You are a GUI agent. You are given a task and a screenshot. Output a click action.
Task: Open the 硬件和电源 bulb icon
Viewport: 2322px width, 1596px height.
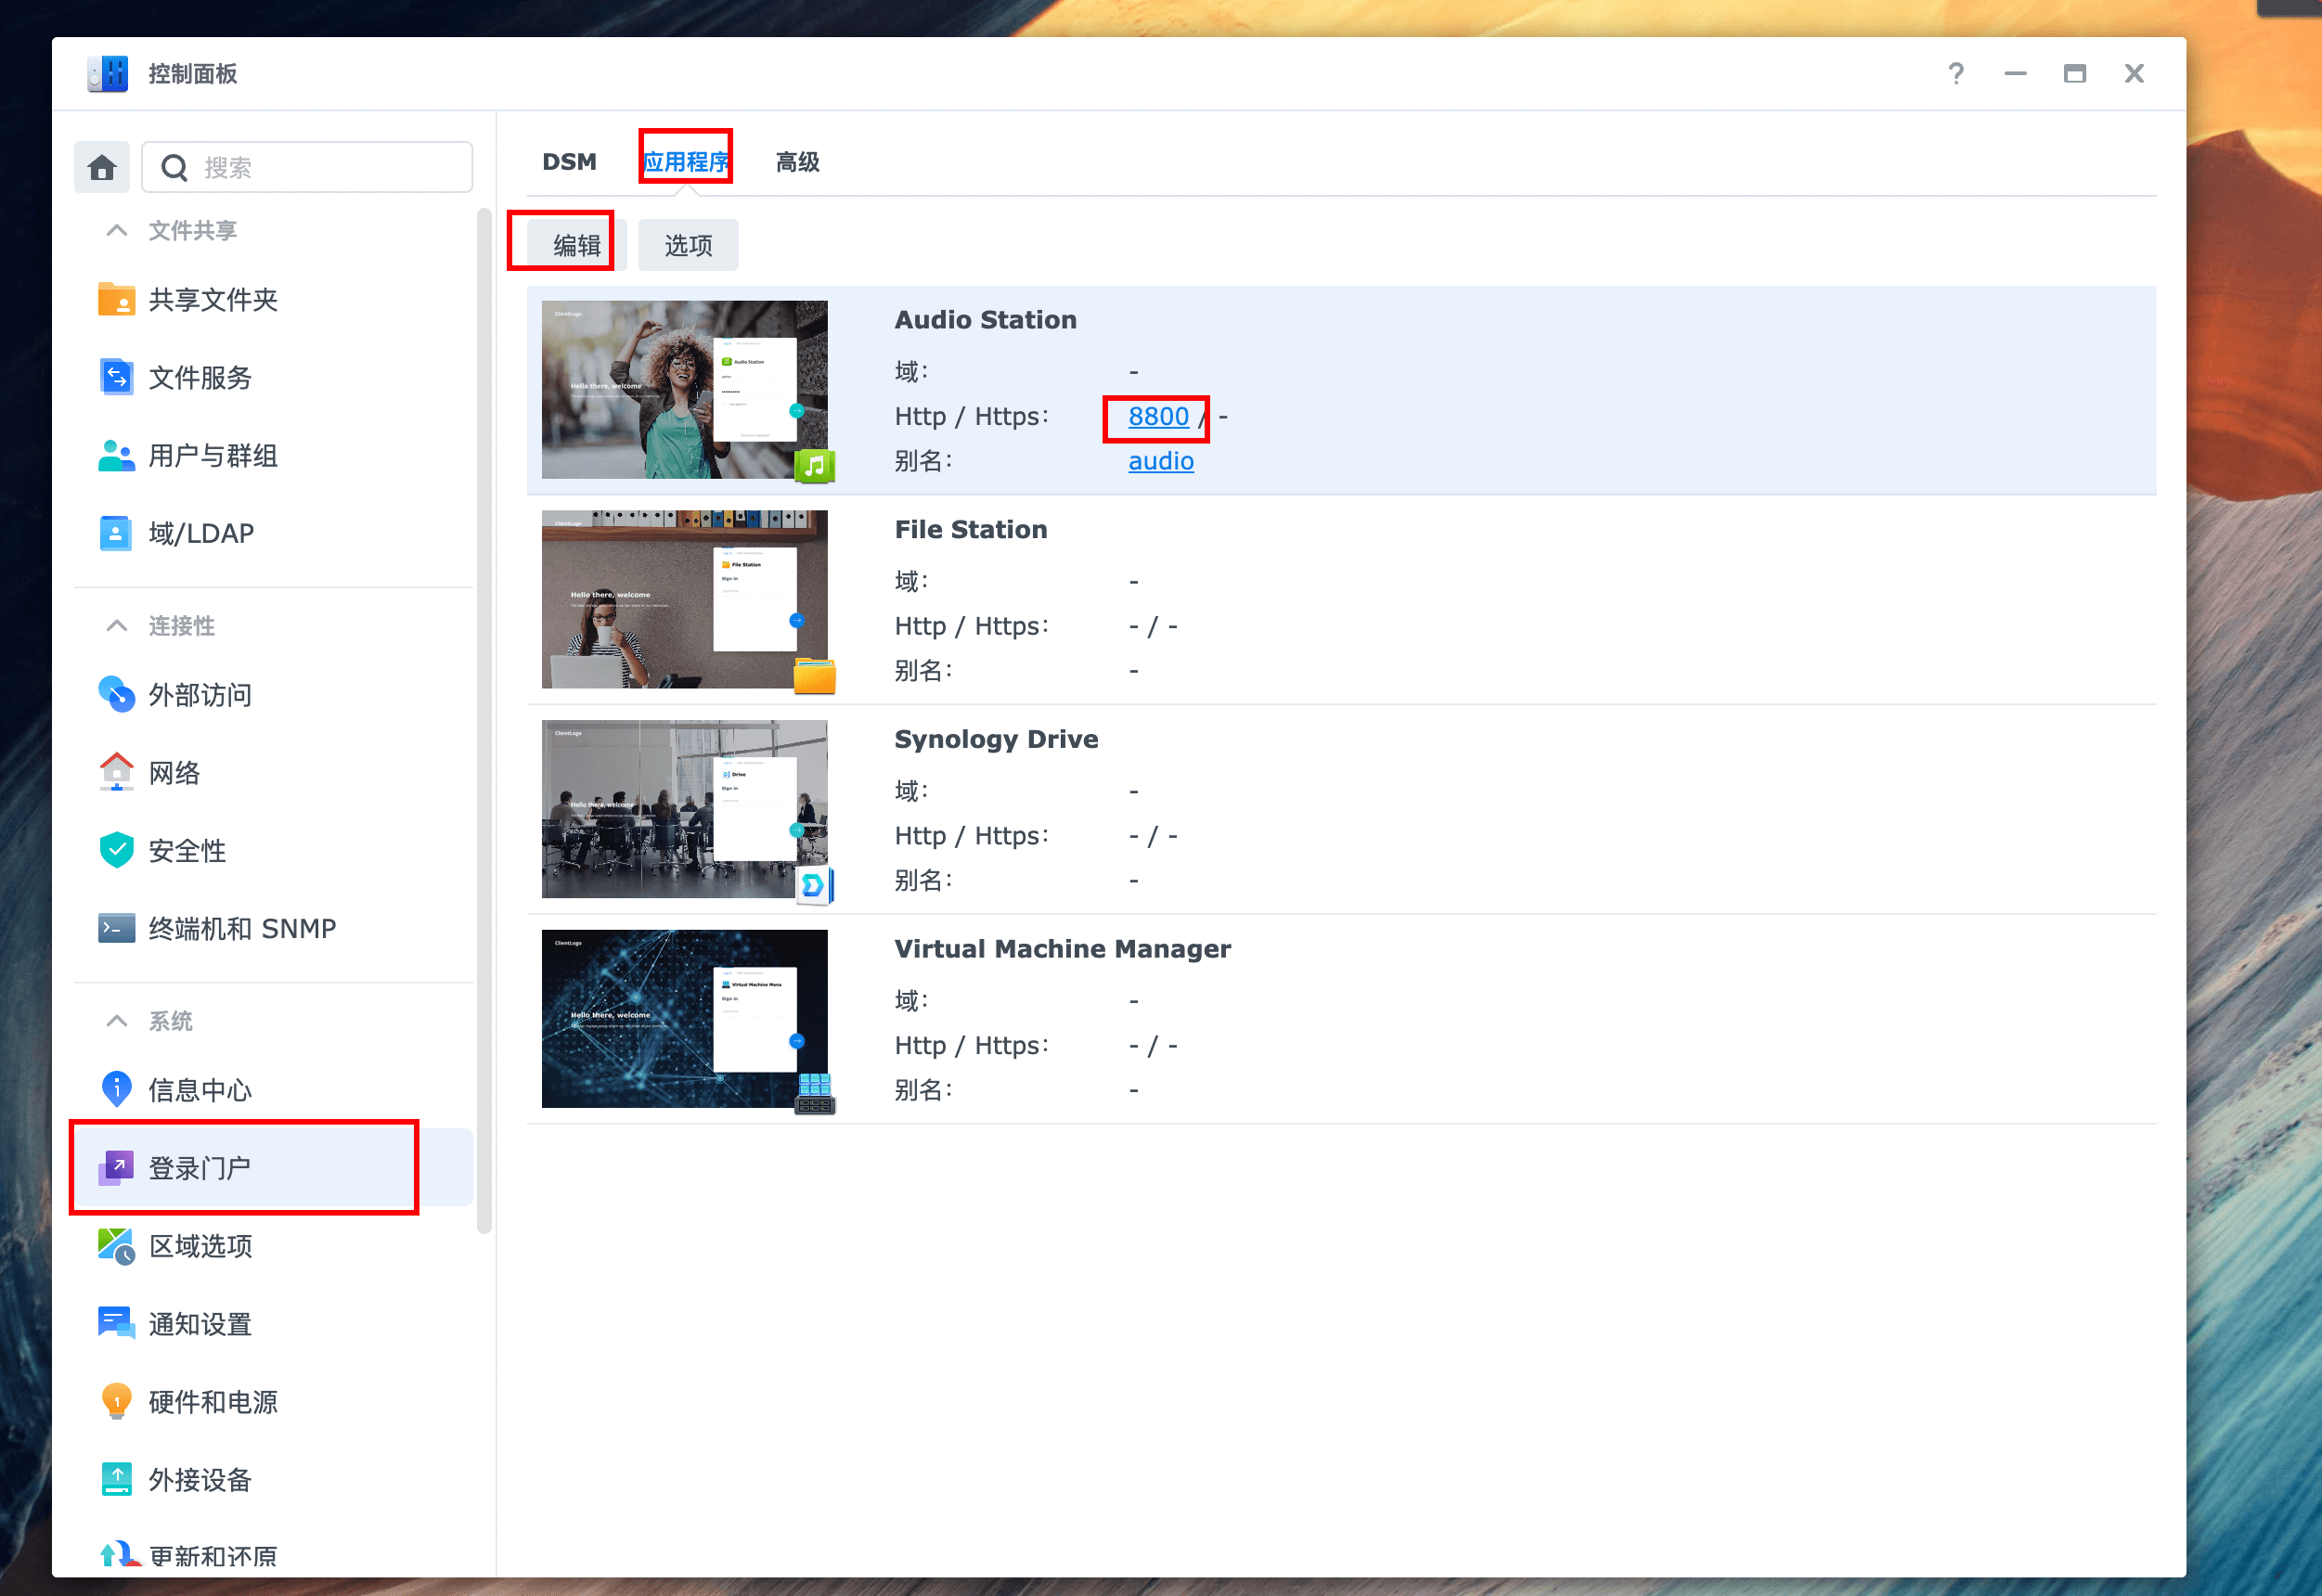(x=116, y=1401)
